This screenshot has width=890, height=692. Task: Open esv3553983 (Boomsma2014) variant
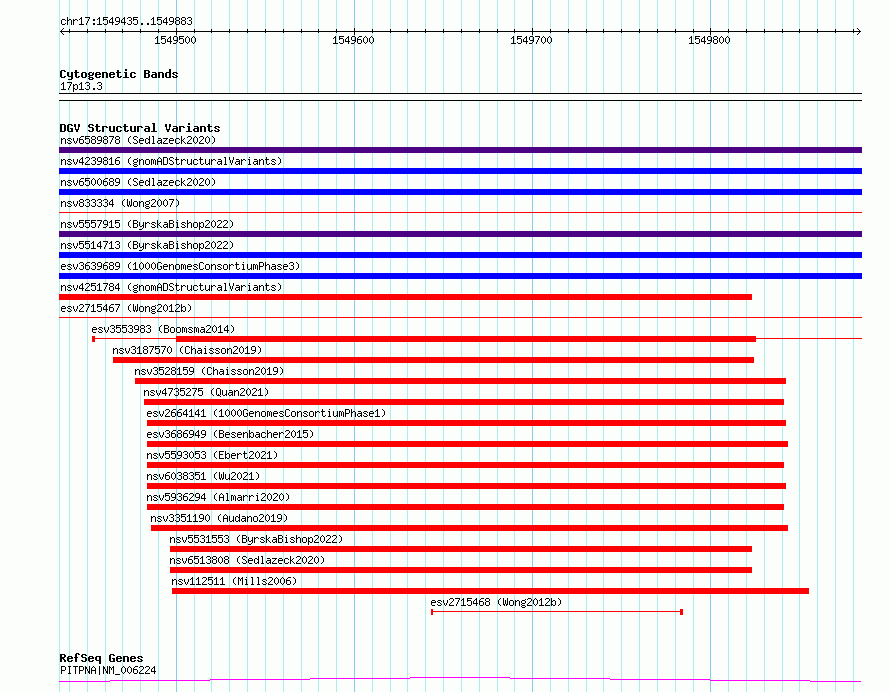163,329
